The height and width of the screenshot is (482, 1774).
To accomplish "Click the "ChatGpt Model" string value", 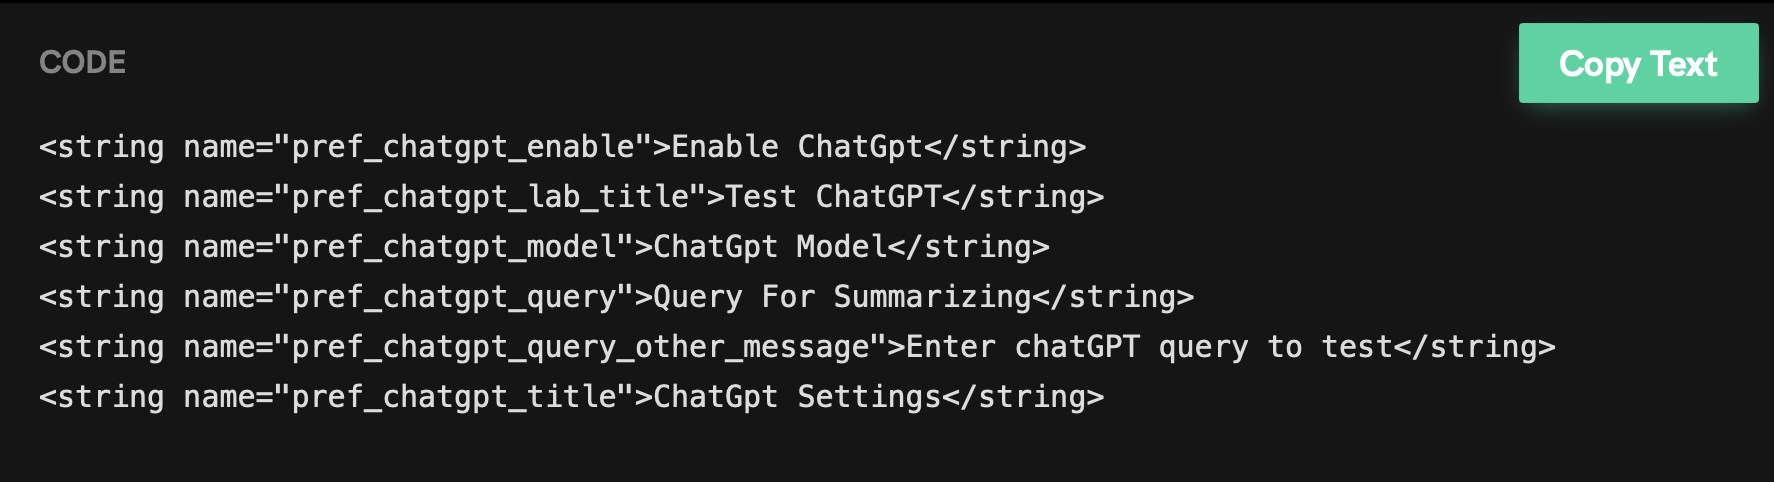I will click(x=770, y=247).
